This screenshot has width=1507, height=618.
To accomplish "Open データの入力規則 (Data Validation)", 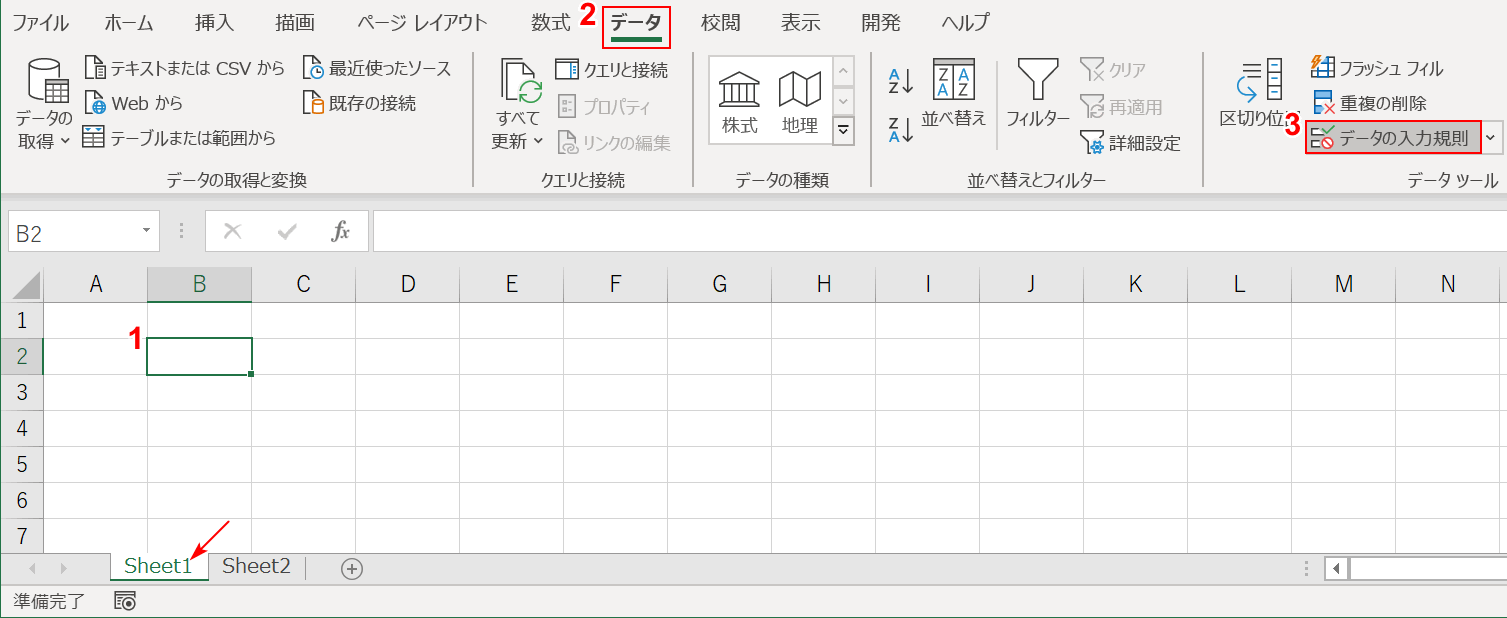I will [x=1392, y=137].
